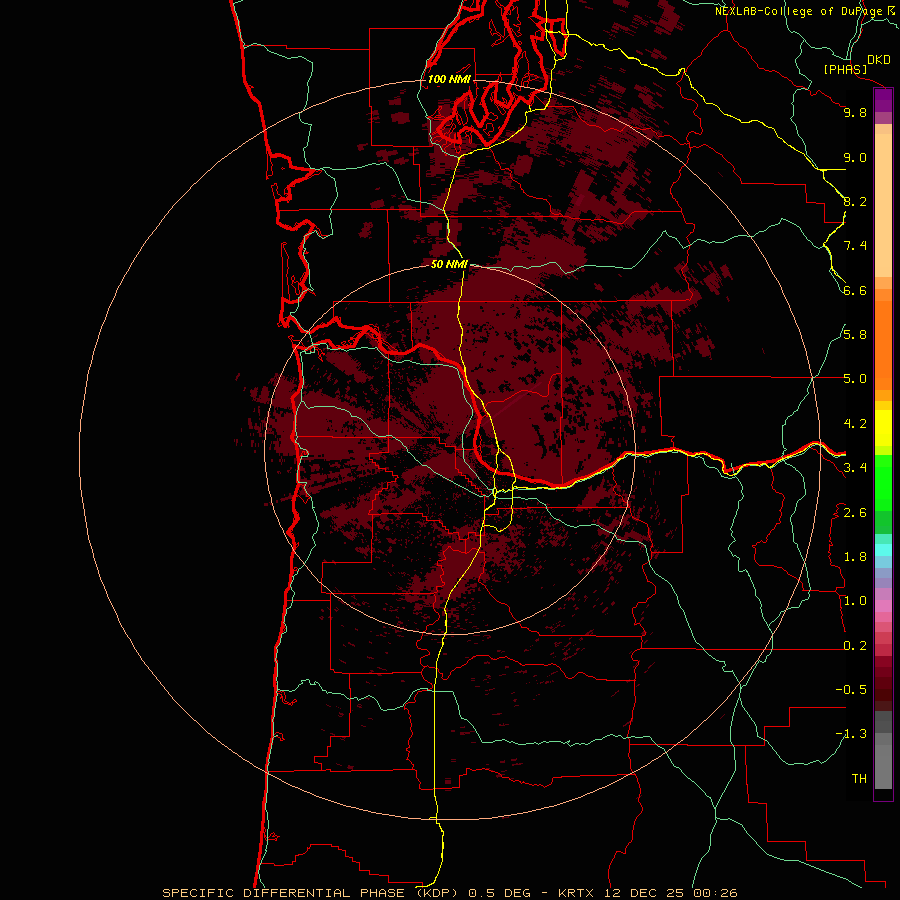This screenshot has width=900, height=900.
Task: Click the 2.6 scale value
Action: click(x=855, y=513)
